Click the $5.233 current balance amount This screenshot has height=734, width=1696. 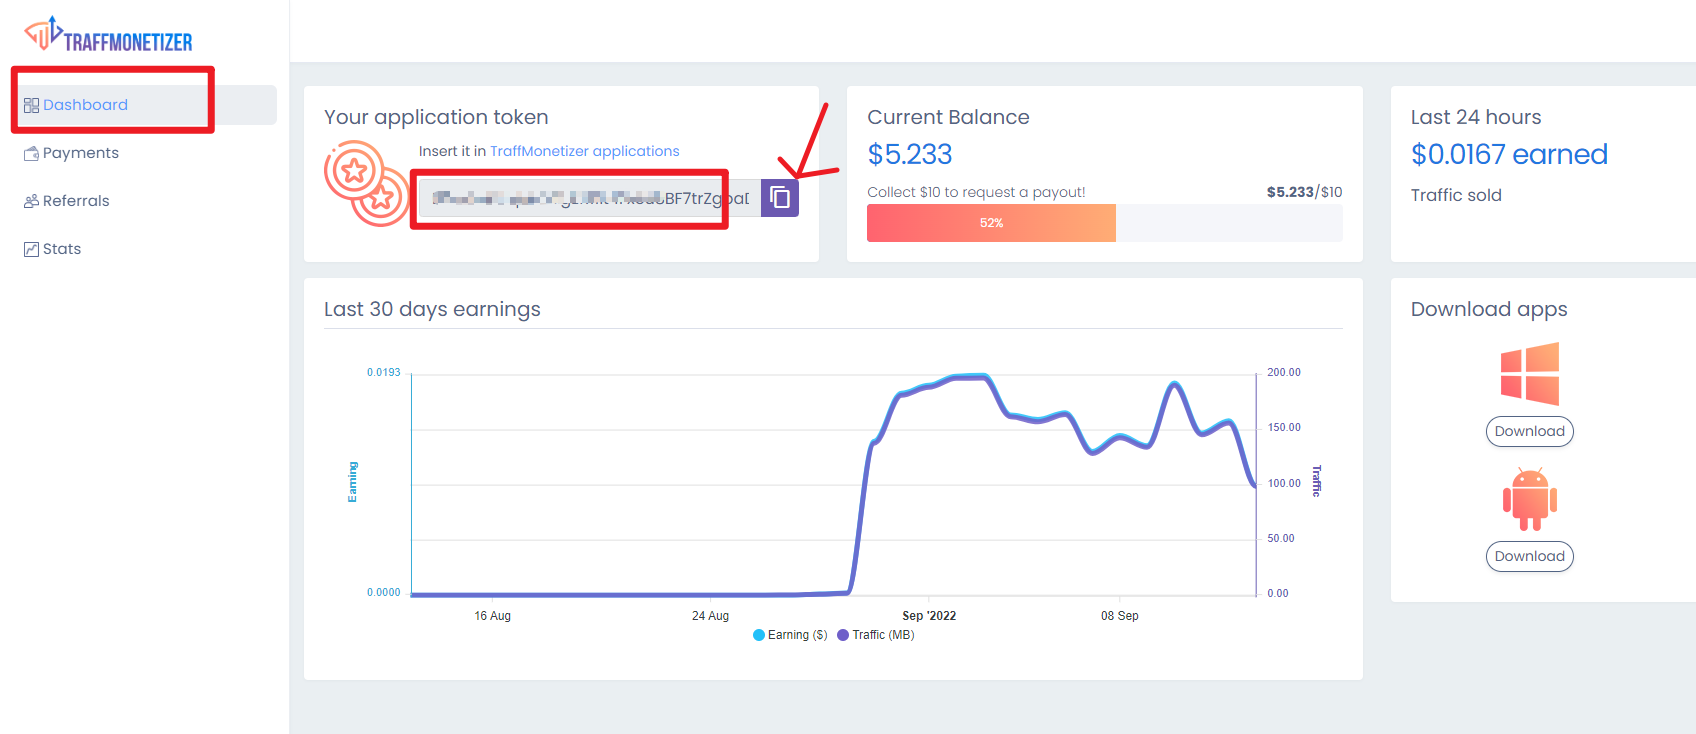909,154
